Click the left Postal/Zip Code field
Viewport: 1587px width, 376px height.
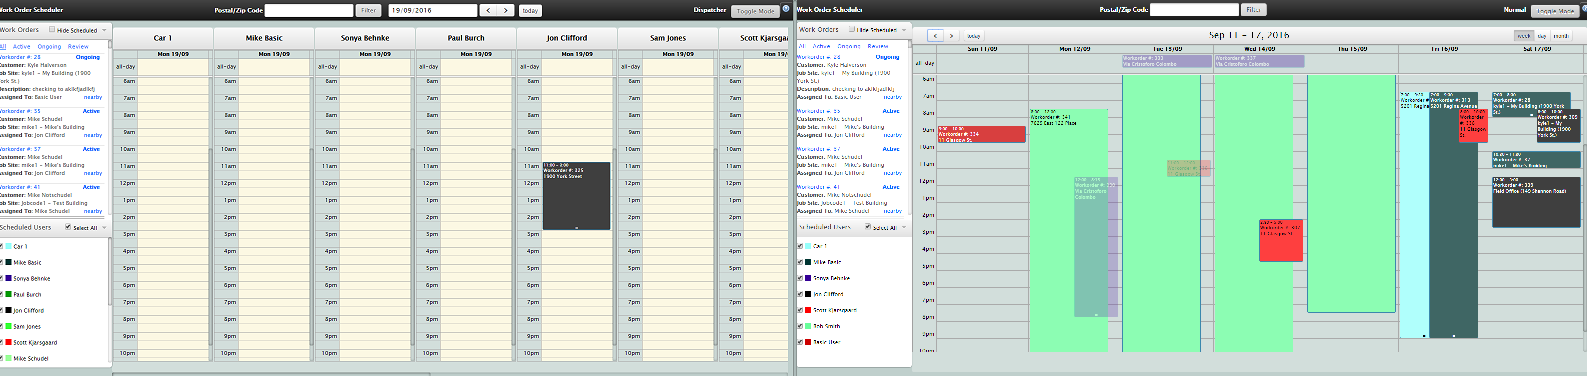coord(309,10)
